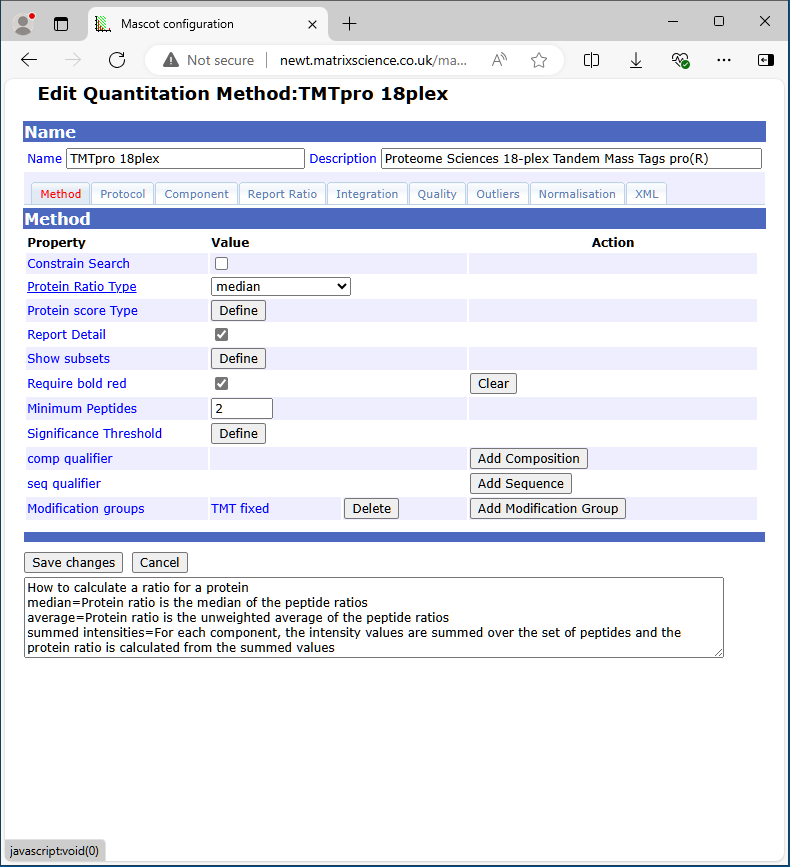Click the help text area
The image size is (790, 867).
(374, 618)
